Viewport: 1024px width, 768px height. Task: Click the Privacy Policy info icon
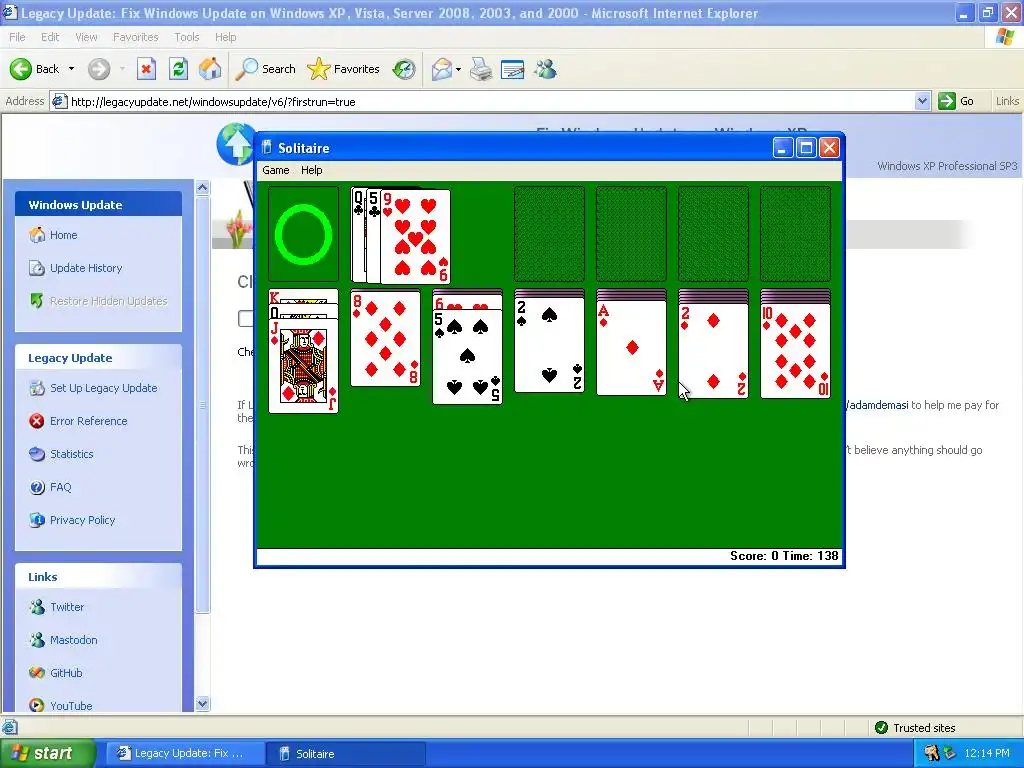[37, 520]
